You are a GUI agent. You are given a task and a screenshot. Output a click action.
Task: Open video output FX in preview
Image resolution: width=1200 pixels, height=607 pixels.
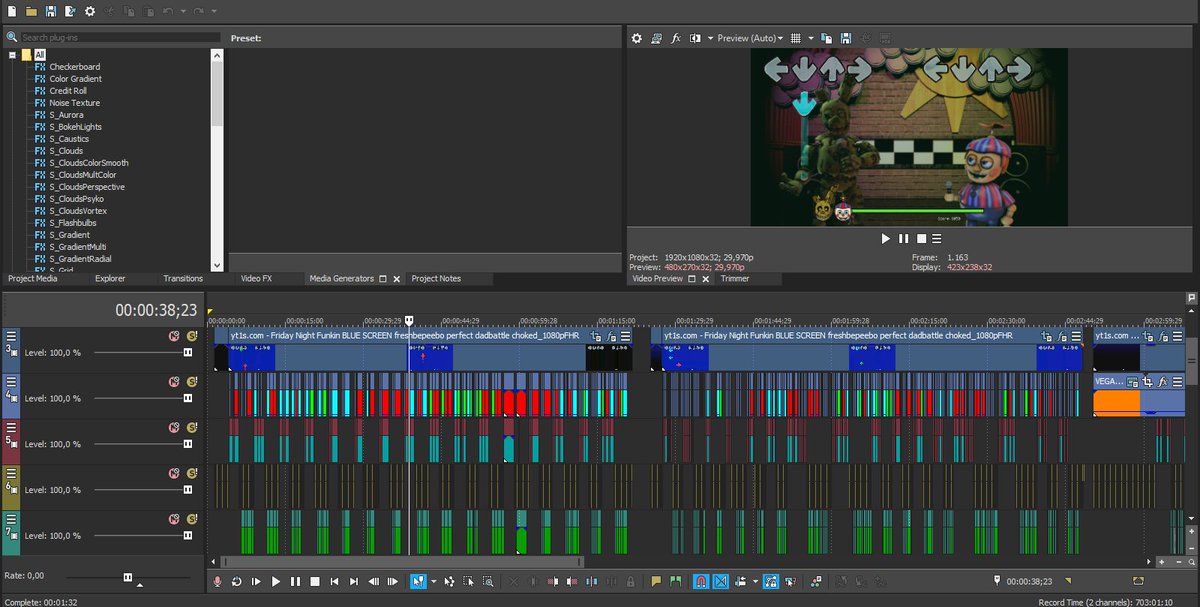pos(676,38)
